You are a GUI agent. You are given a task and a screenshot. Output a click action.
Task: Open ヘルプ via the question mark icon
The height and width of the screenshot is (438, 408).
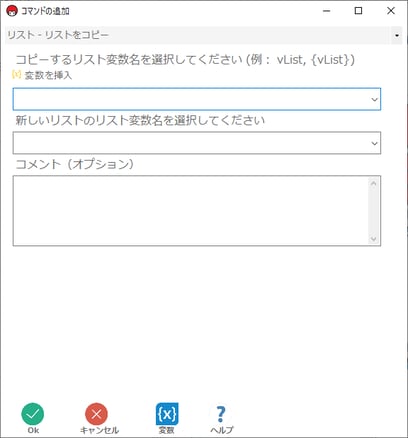[221, 414]
